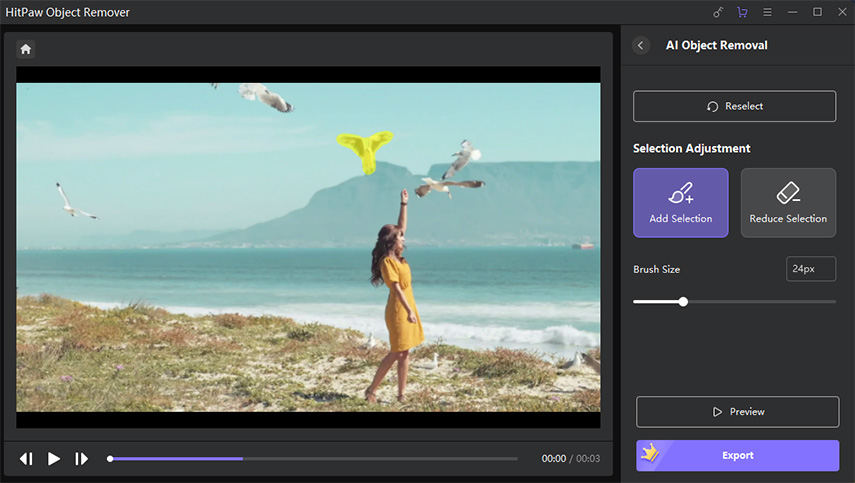Click the Home icon above the video
The image size is (855, 483).
tap(26, 49)
